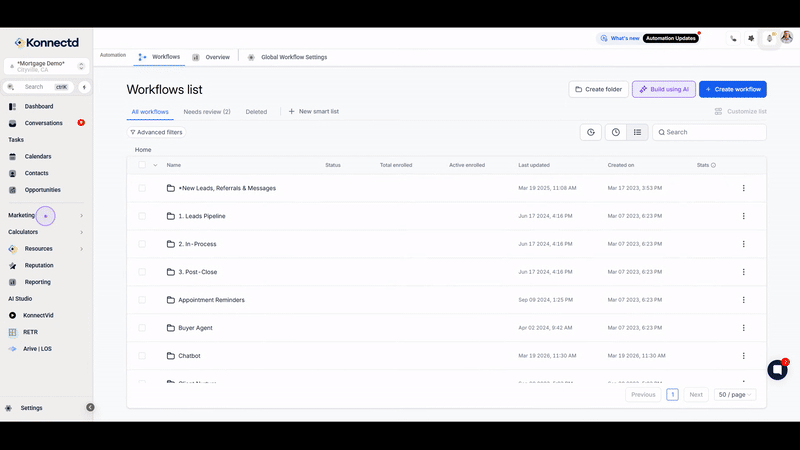The height and width of the screenshot is (450, 800).
Task: Go to page 1 in pagination
Action: click(x=672, y=395)
